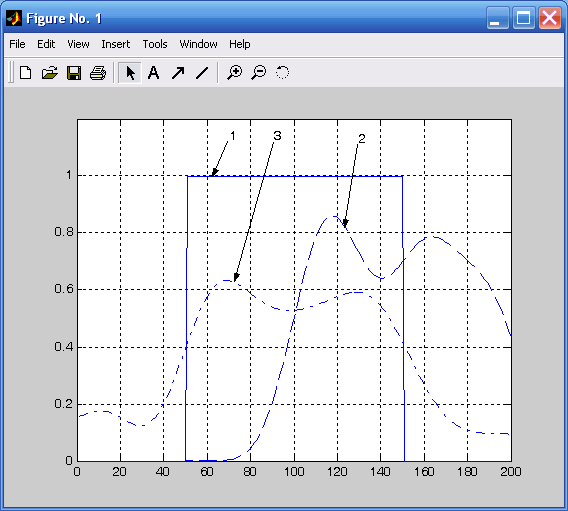Viewport: 568px width, 511px height.
Task: Open the Help menu
Action: tap(239, 44)
